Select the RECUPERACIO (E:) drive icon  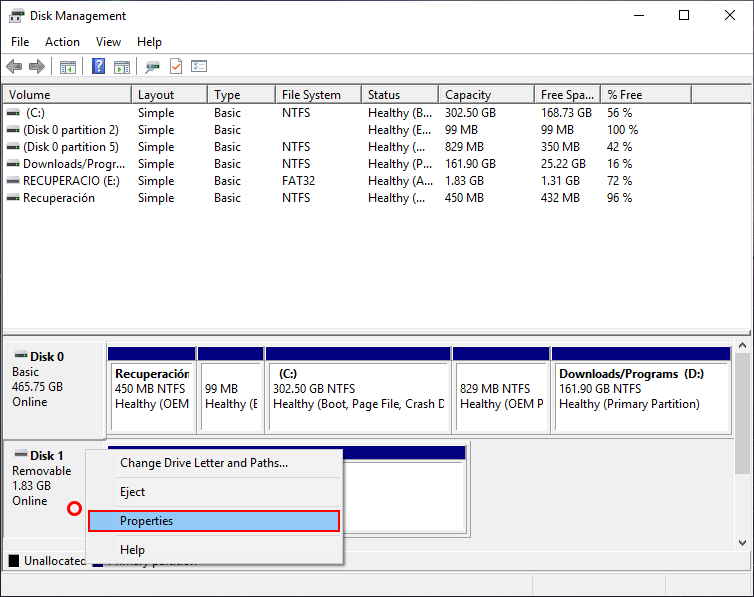[x=13, y=181]
